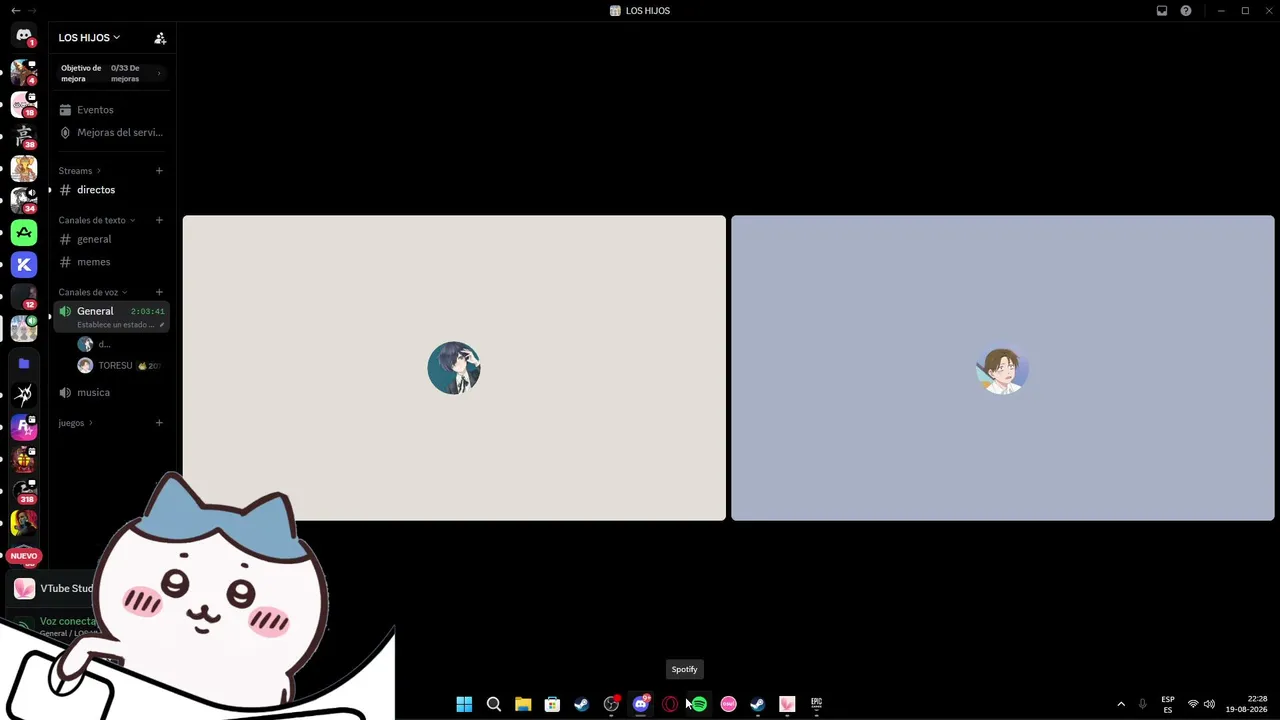Add a channel to Streams category

click(x=159, y=171)
